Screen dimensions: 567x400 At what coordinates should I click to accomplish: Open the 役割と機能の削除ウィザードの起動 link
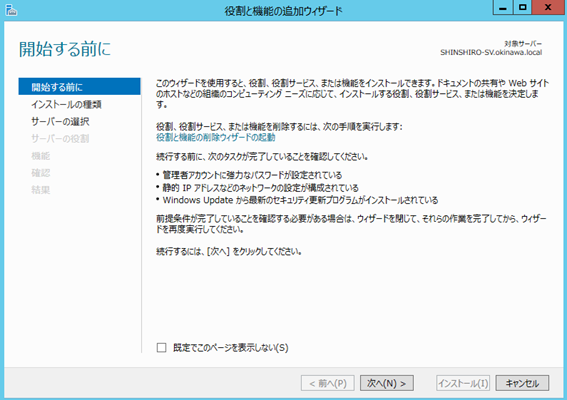[x=216, y=137]
